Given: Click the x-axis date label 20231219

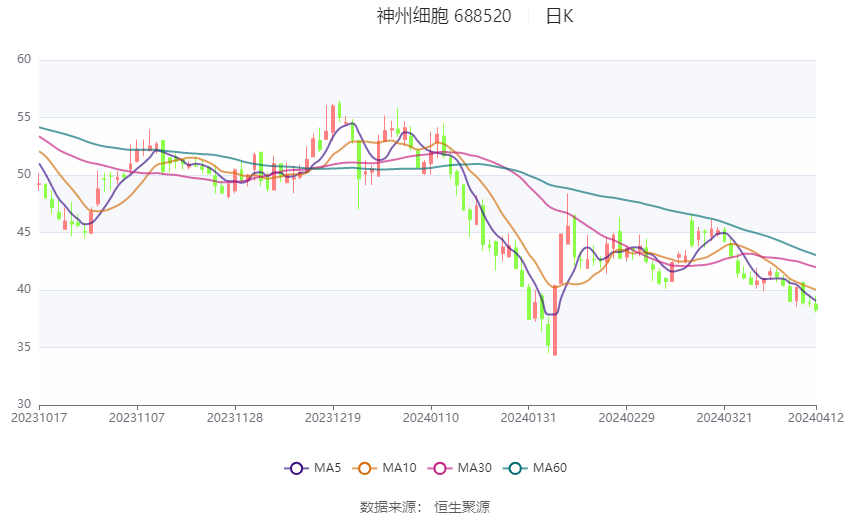Looking at the screenshot, I should (x=333, y=418).
